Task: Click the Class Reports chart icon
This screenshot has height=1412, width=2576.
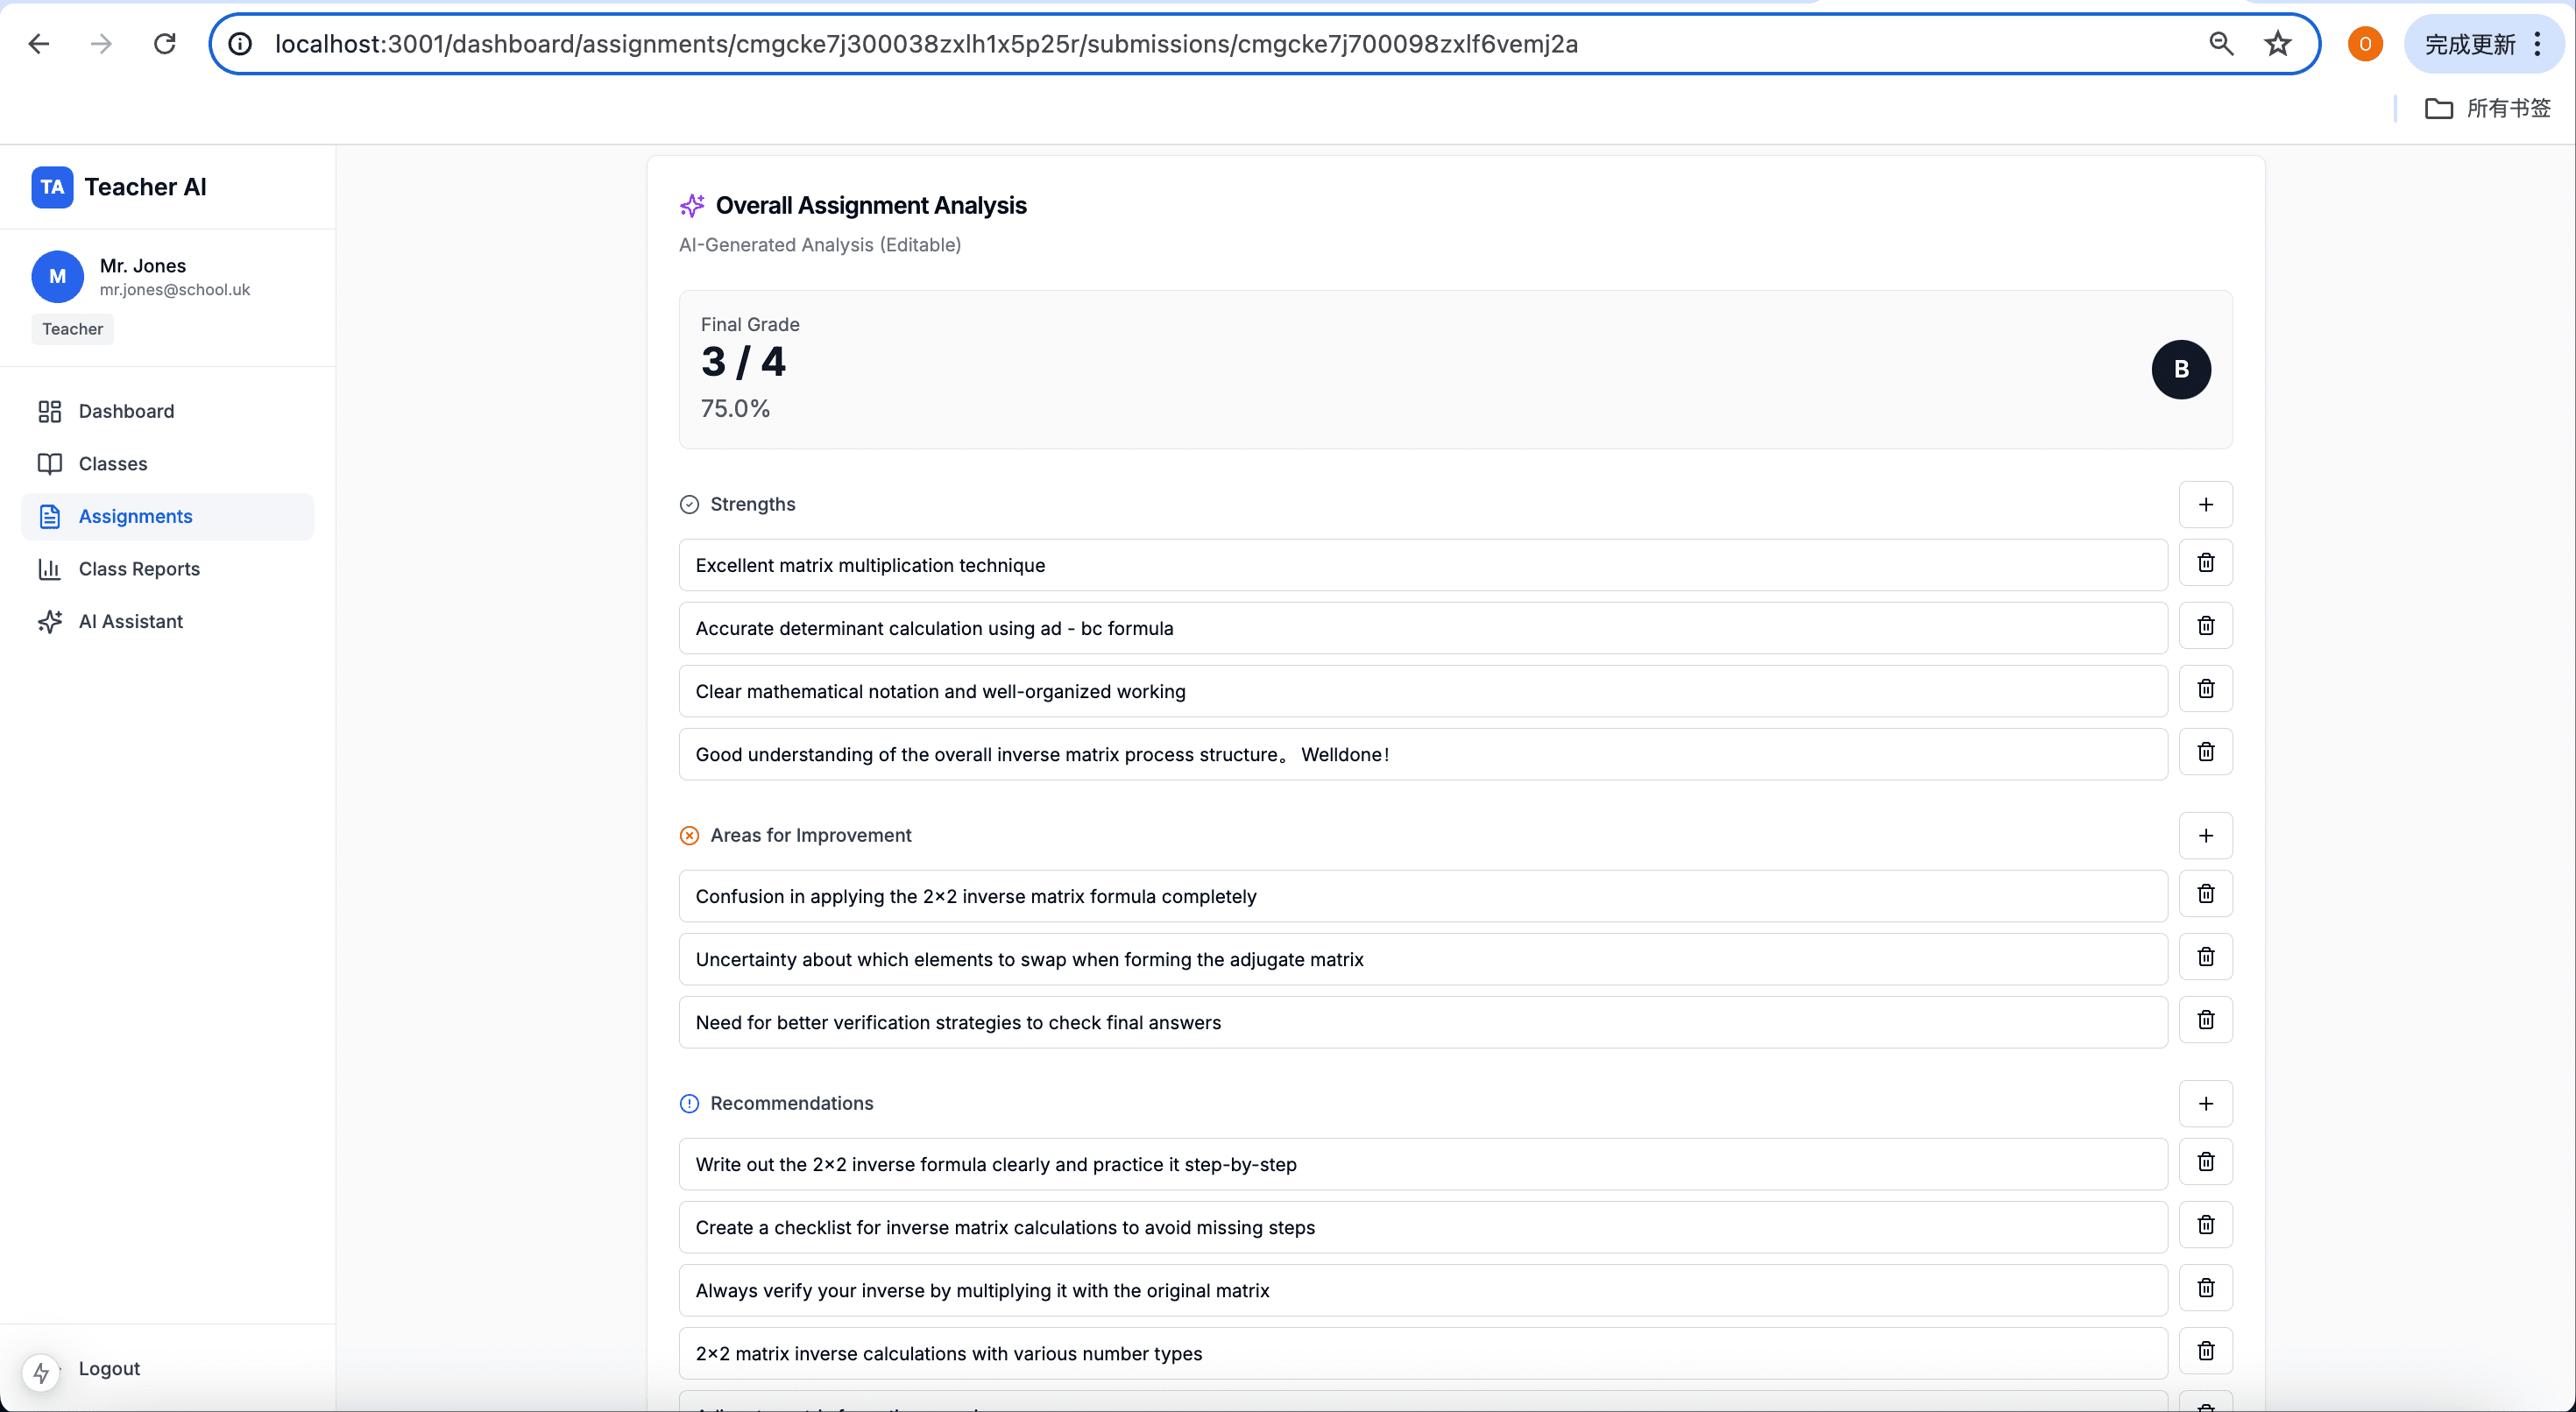Action: coord(50,568)
